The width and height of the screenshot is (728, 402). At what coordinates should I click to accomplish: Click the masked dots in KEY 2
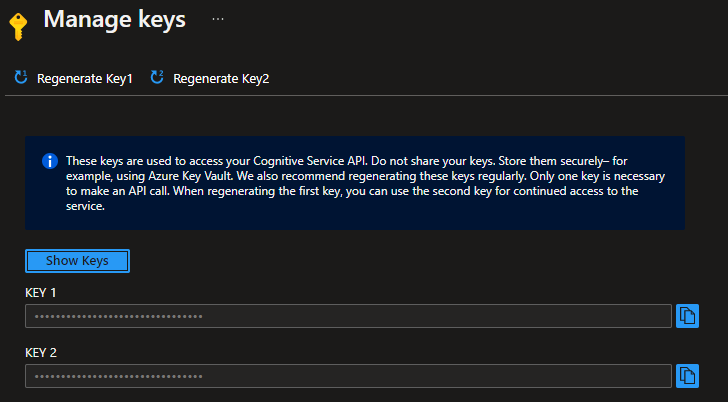tap(118, 376)
